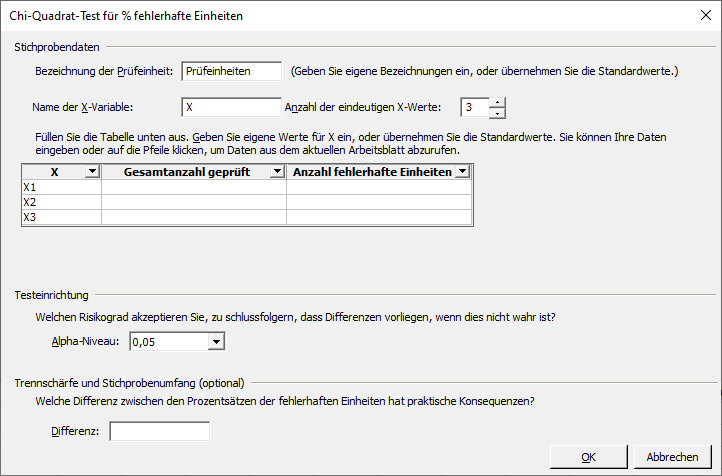Click Anzahl fehlerhafte Einheiten cell for X1

point(379,187)
